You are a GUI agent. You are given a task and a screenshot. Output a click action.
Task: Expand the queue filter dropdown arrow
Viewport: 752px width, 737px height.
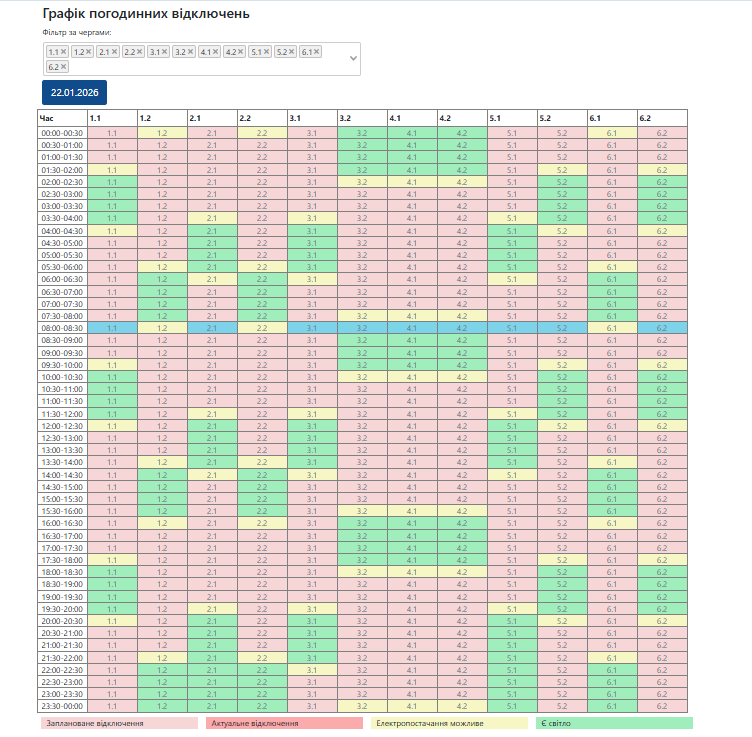pyautogui.click(x=352, y=59)
